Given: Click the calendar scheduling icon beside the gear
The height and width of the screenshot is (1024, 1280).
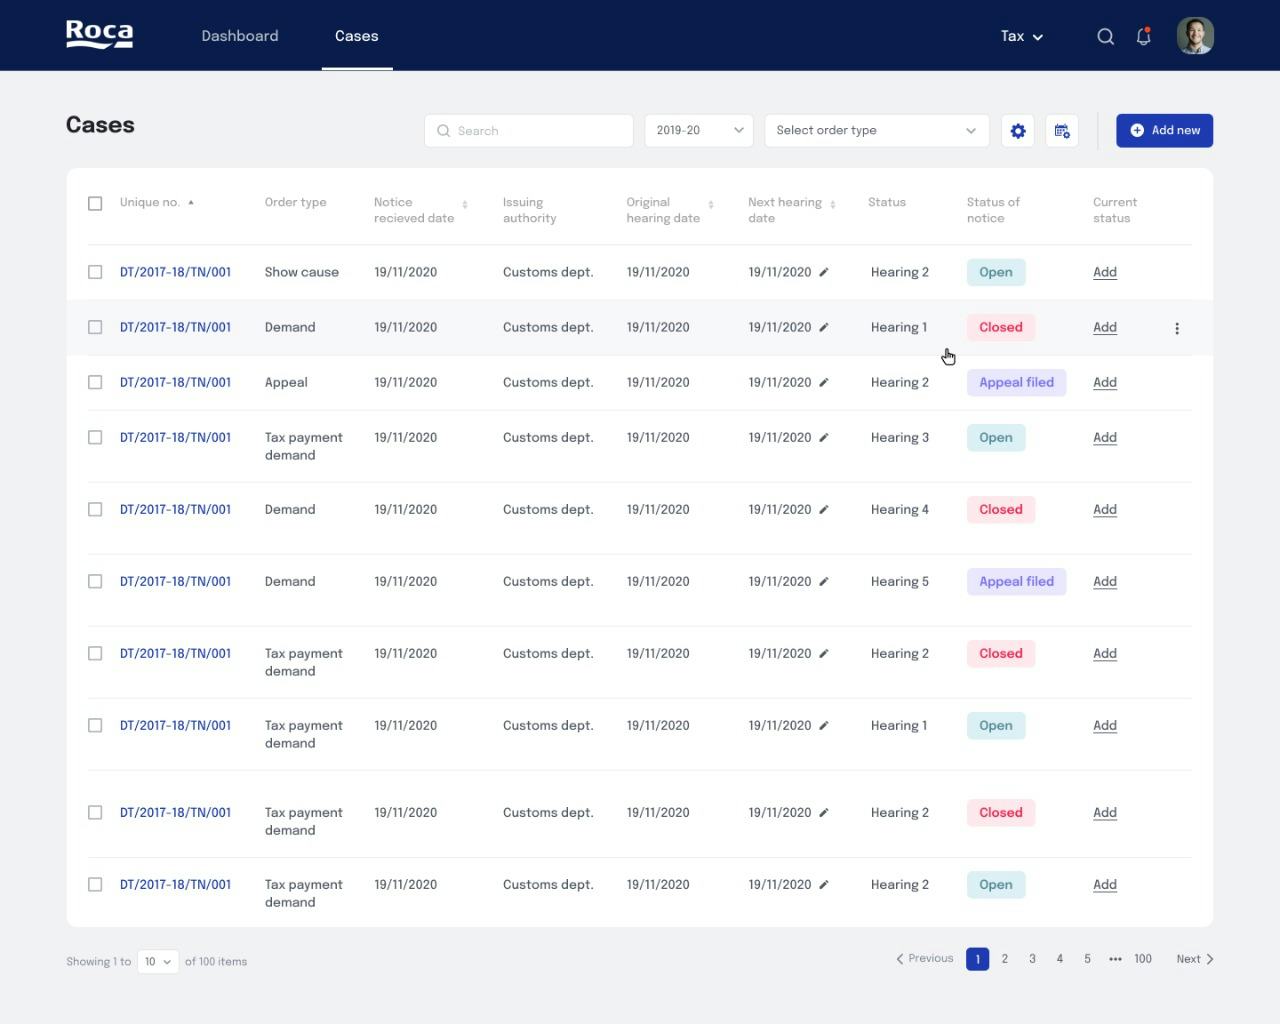Looking at the screenshot, I should click(1062, 130).
